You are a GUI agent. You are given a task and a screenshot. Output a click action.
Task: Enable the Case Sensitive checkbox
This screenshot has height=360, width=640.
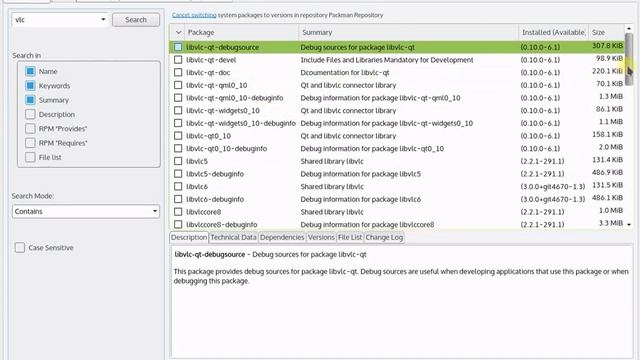[20, 247]
